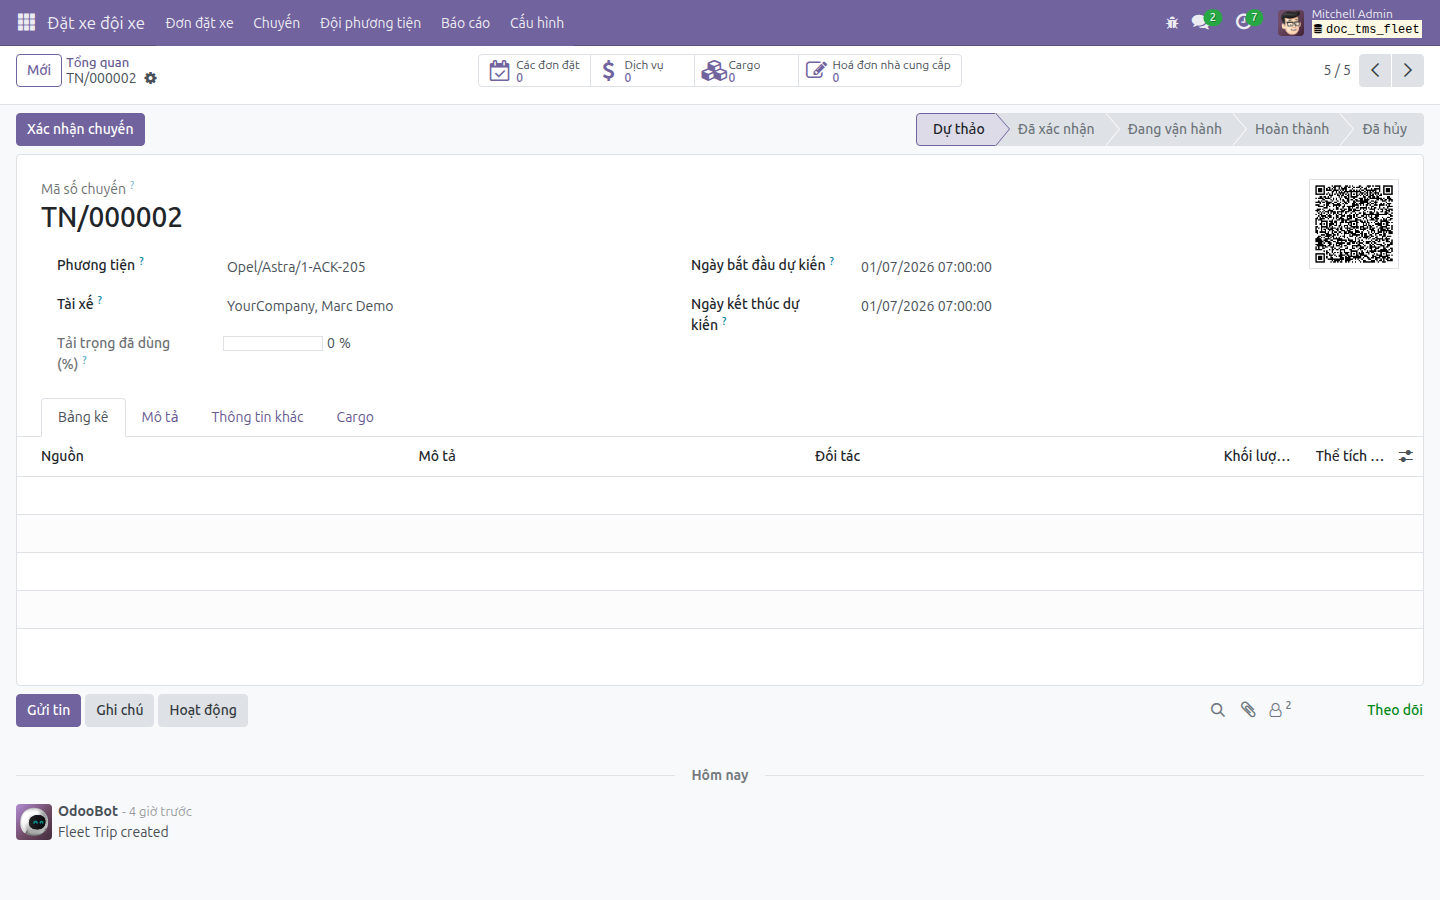Switch to the Thông tin khác tab
Viewport: 1440px width, 900px height.
click(x=257, y=417)
